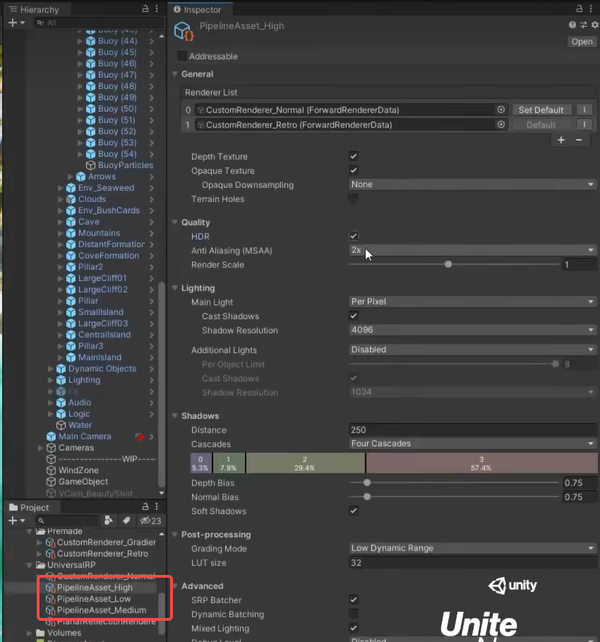
Task: Open search by type icon in Project
Action: pyautogui.click(x=109, y=520)
